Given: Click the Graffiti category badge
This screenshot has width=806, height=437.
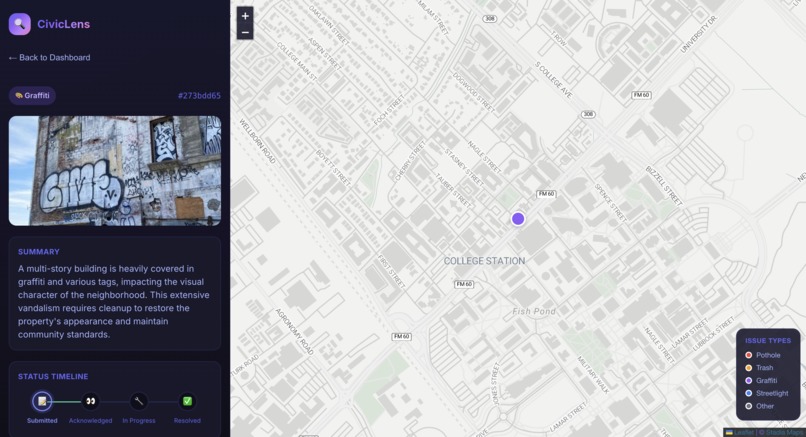Looking at the screenshot, I should click(x=32, y=96).
